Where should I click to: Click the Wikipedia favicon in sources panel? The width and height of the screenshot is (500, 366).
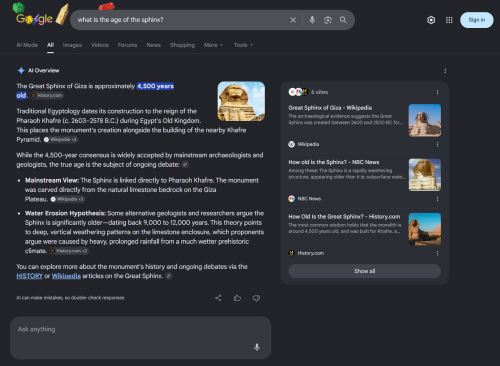coord(291,144)
